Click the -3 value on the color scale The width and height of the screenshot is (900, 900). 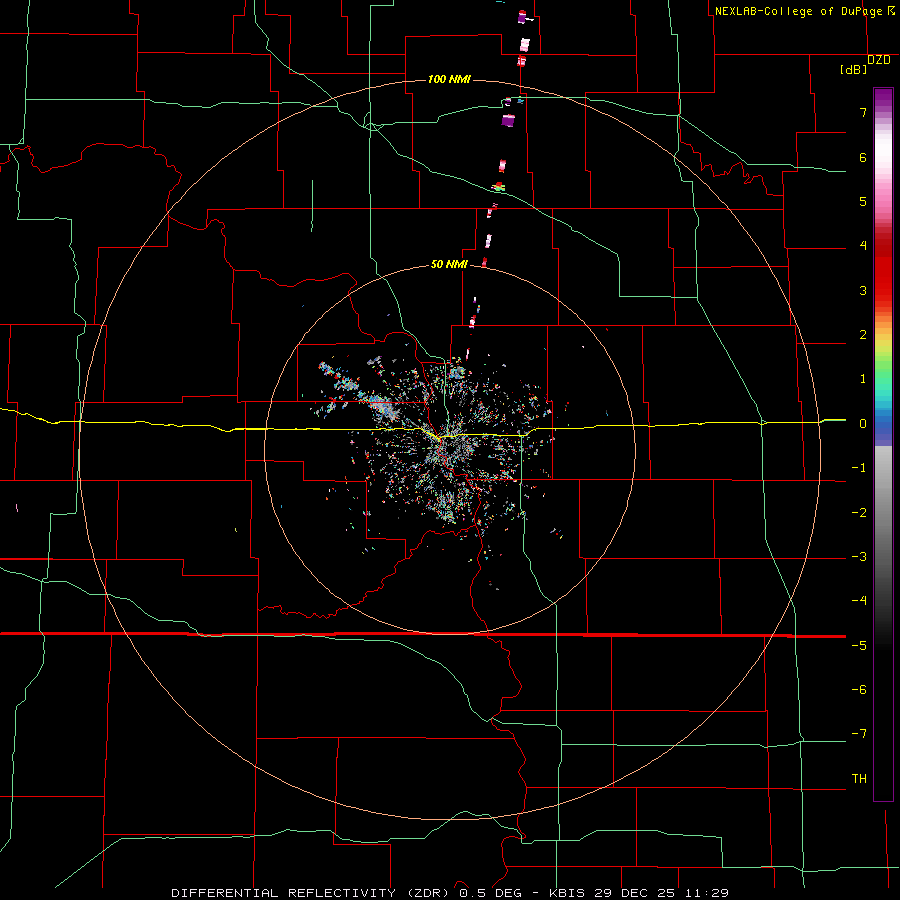pyautogui.click(x=859, y=557)
